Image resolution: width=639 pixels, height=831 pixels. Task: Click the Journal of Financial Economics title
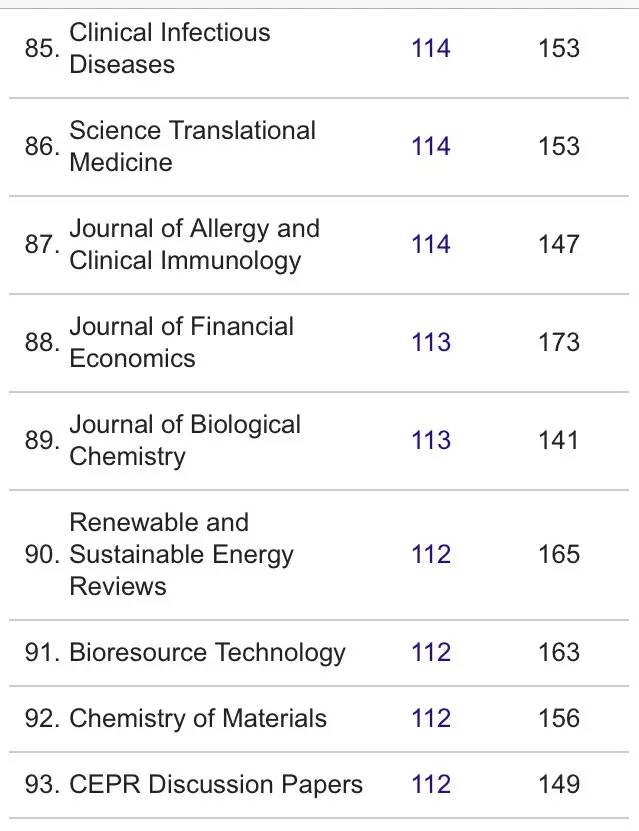(x=181, y=342)
